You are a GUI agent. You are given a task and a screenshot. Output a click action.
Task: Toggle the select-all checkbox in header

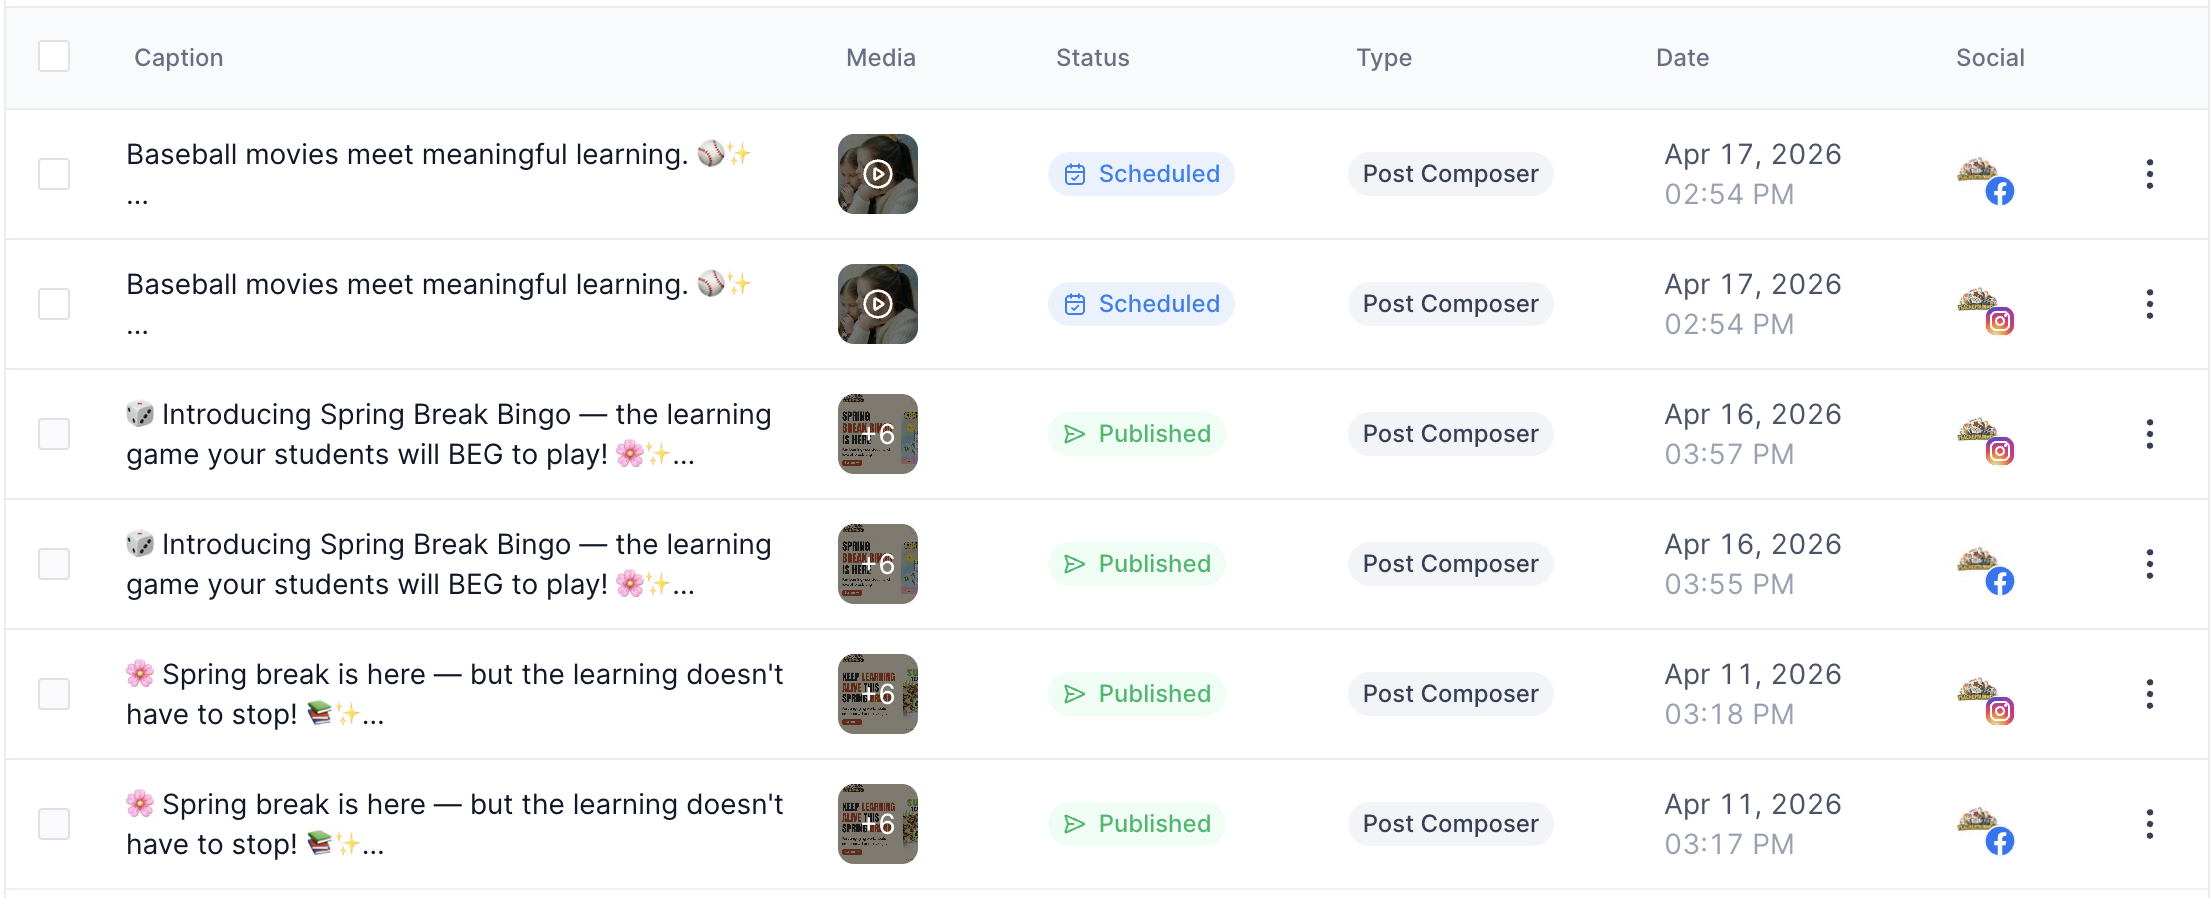coord(54,57)
